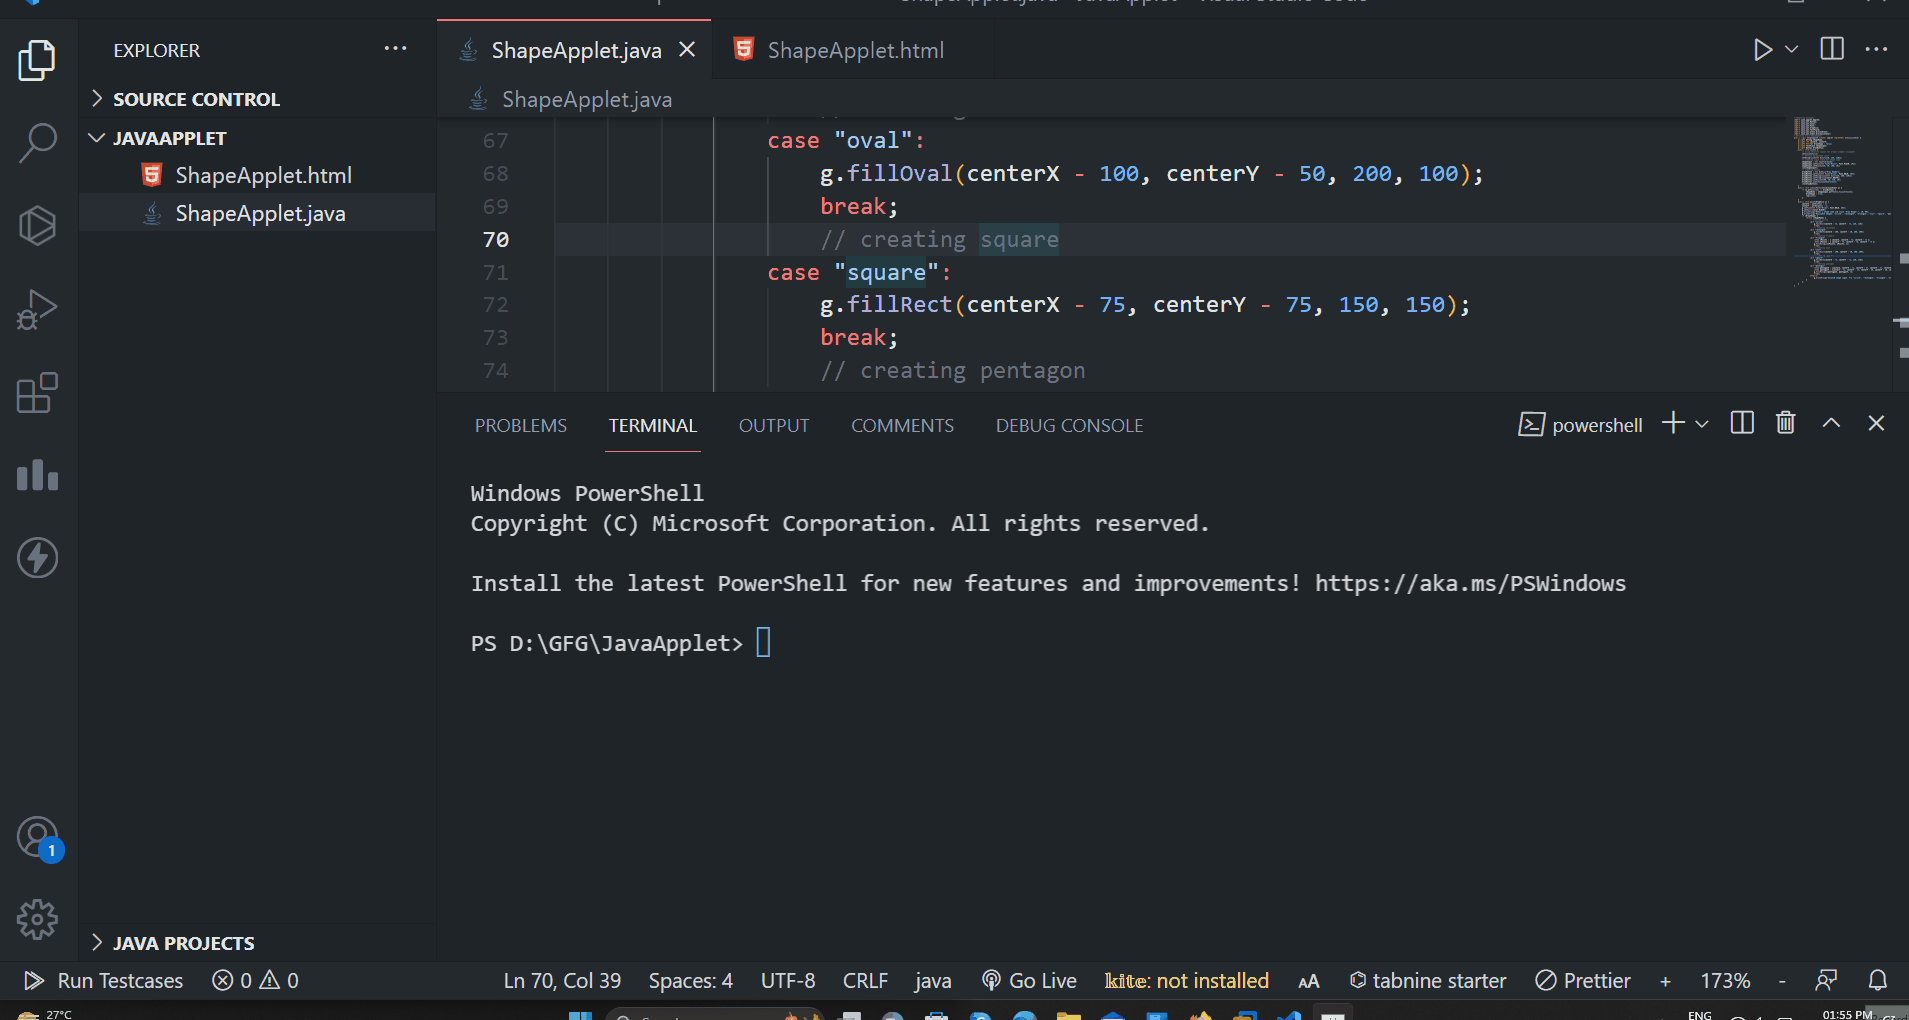
Task: Click Run Testcases in status bar
Action: tap(103, 981)
